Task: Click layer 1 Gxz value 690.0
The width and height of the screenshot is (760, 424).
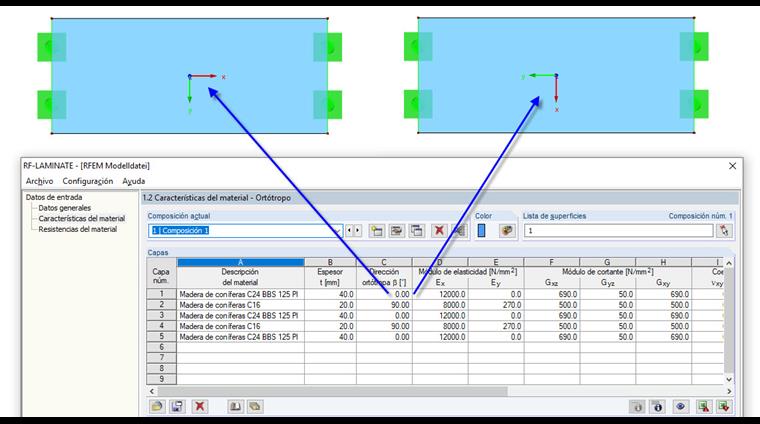Action: click(552, 294)
